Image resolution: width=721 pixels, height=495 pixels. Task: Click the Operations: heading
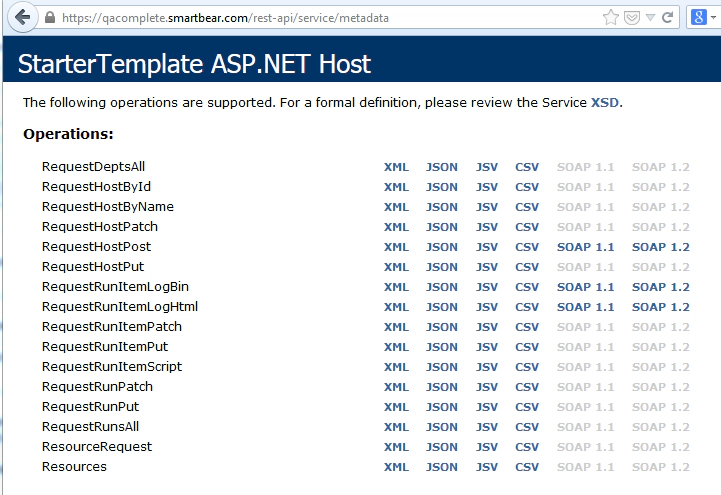pyautogui.click(x=68, y=134)
